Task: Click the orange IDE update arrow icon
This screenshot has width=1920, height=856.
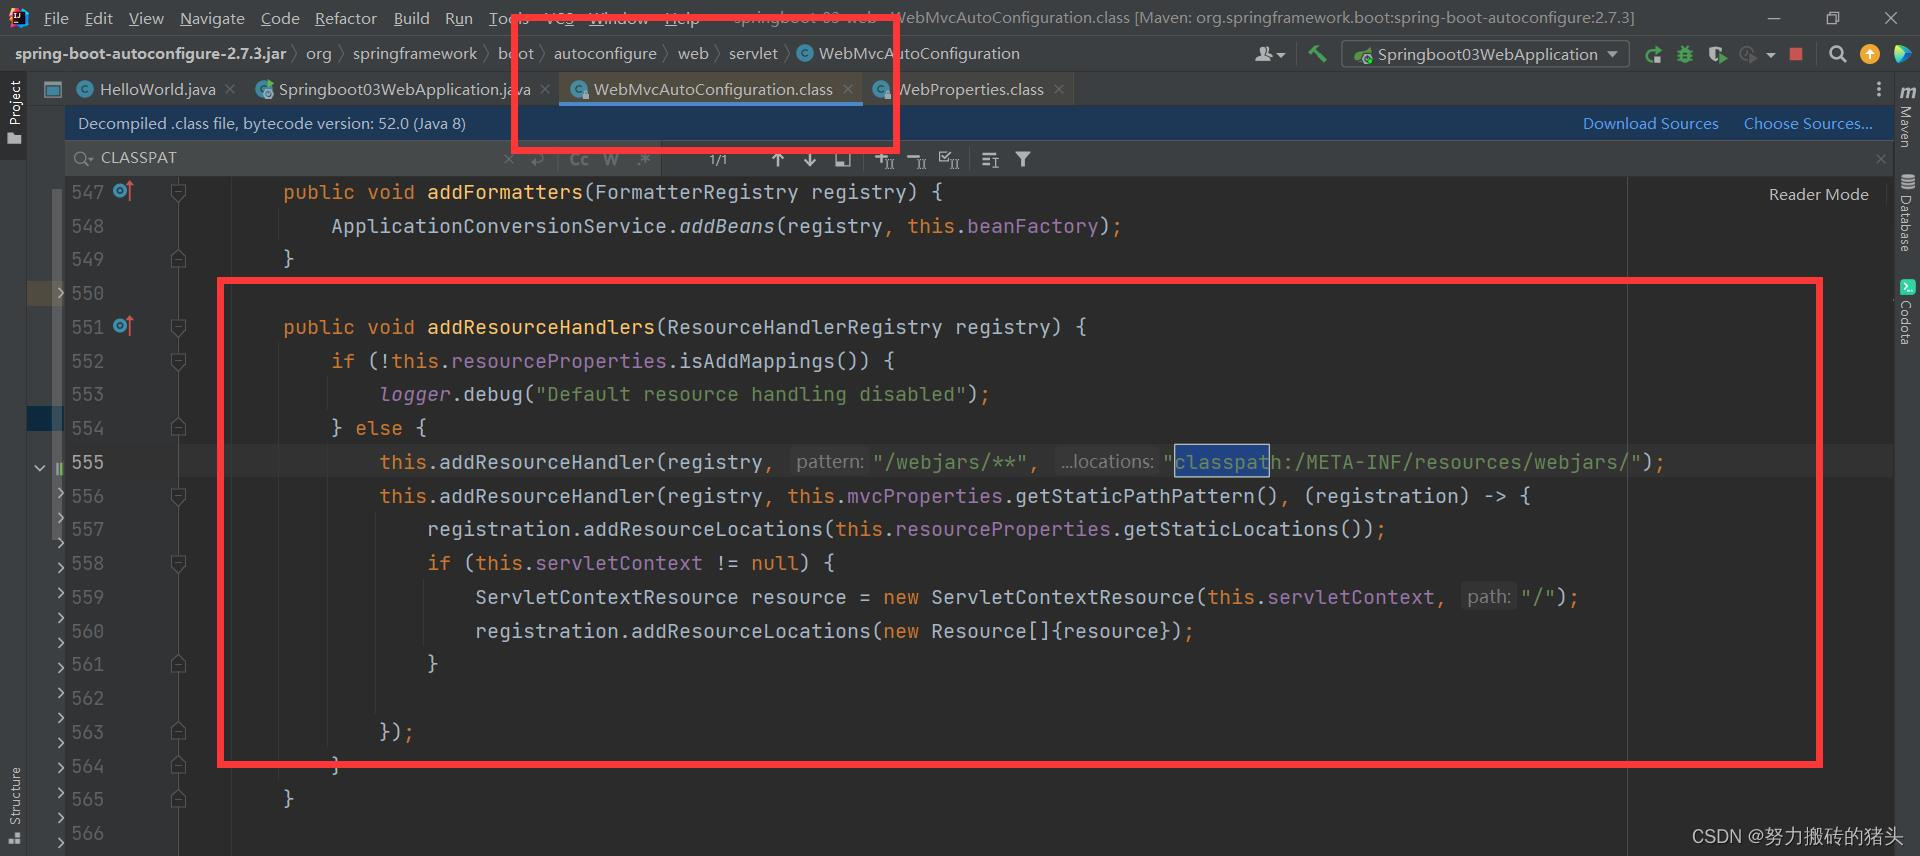Action: 1869,54
